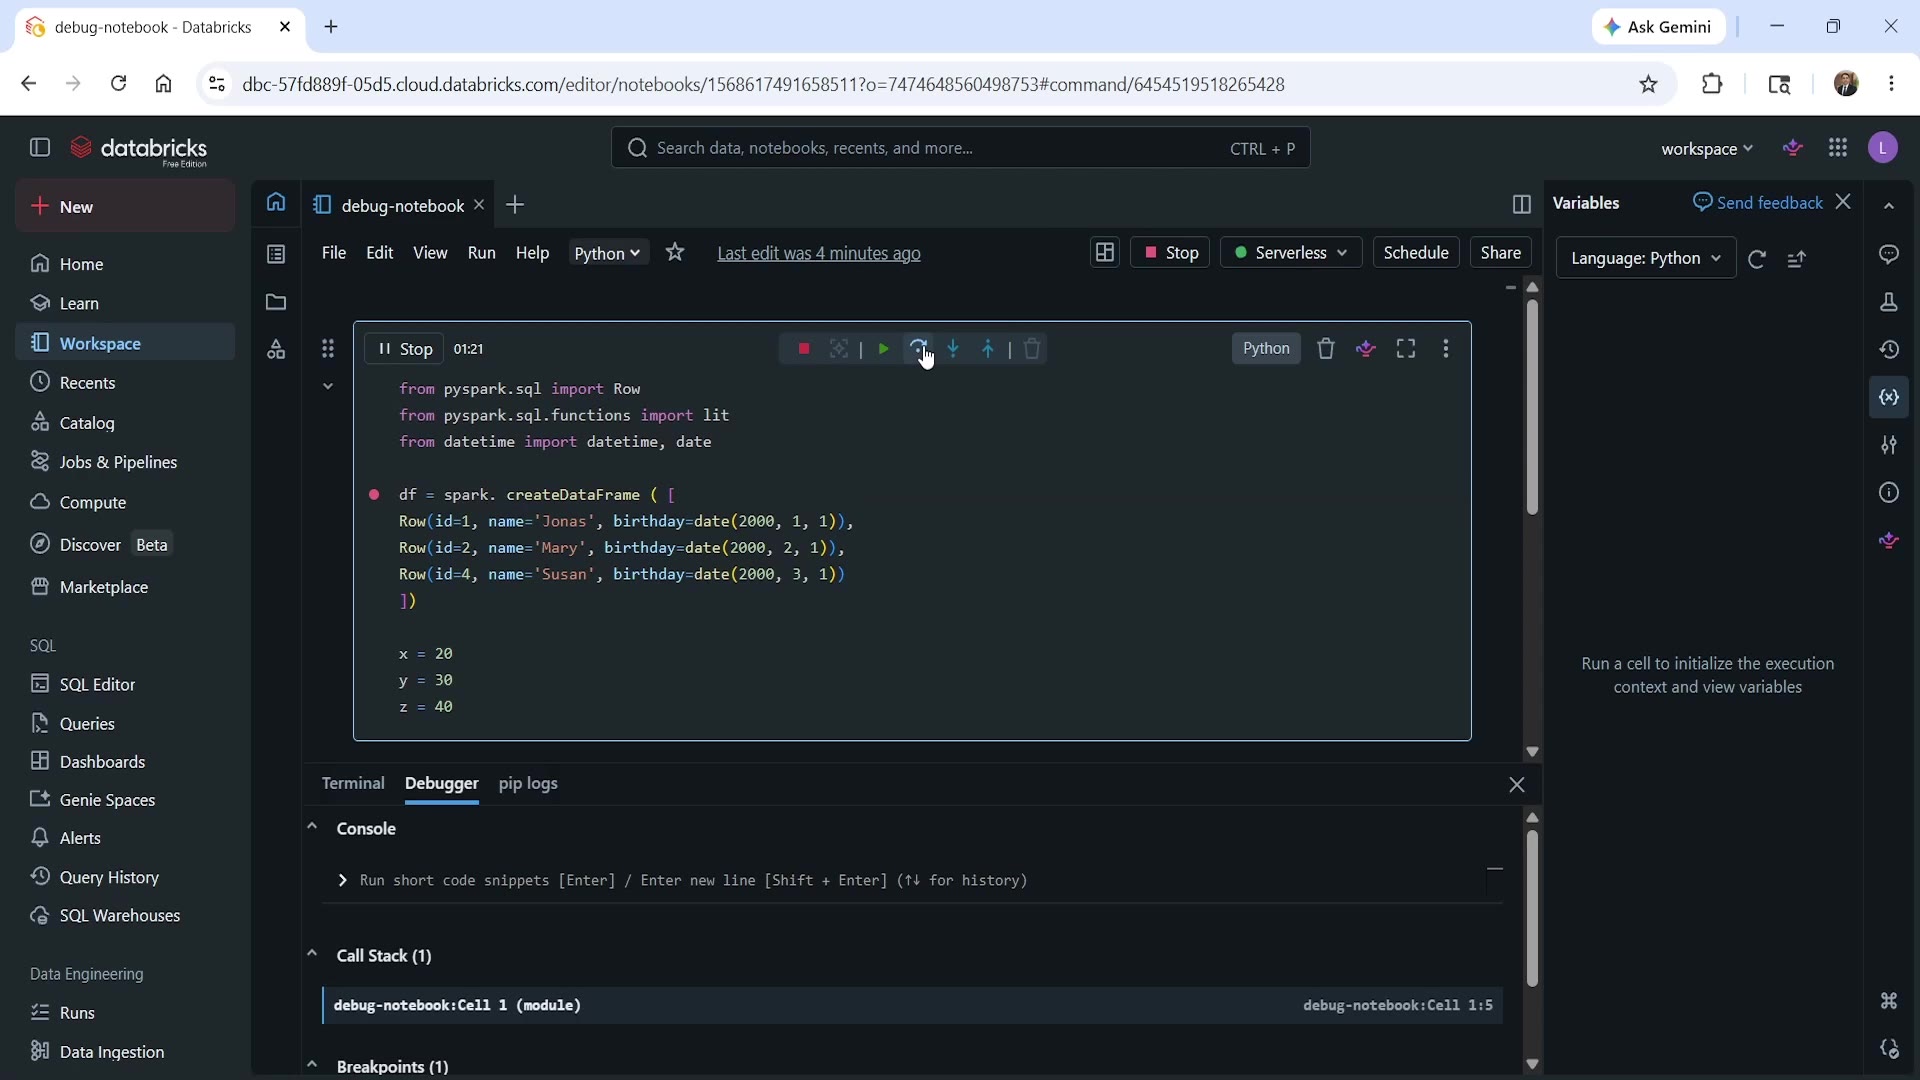
Task: Open the View menu
Action: 431,253
